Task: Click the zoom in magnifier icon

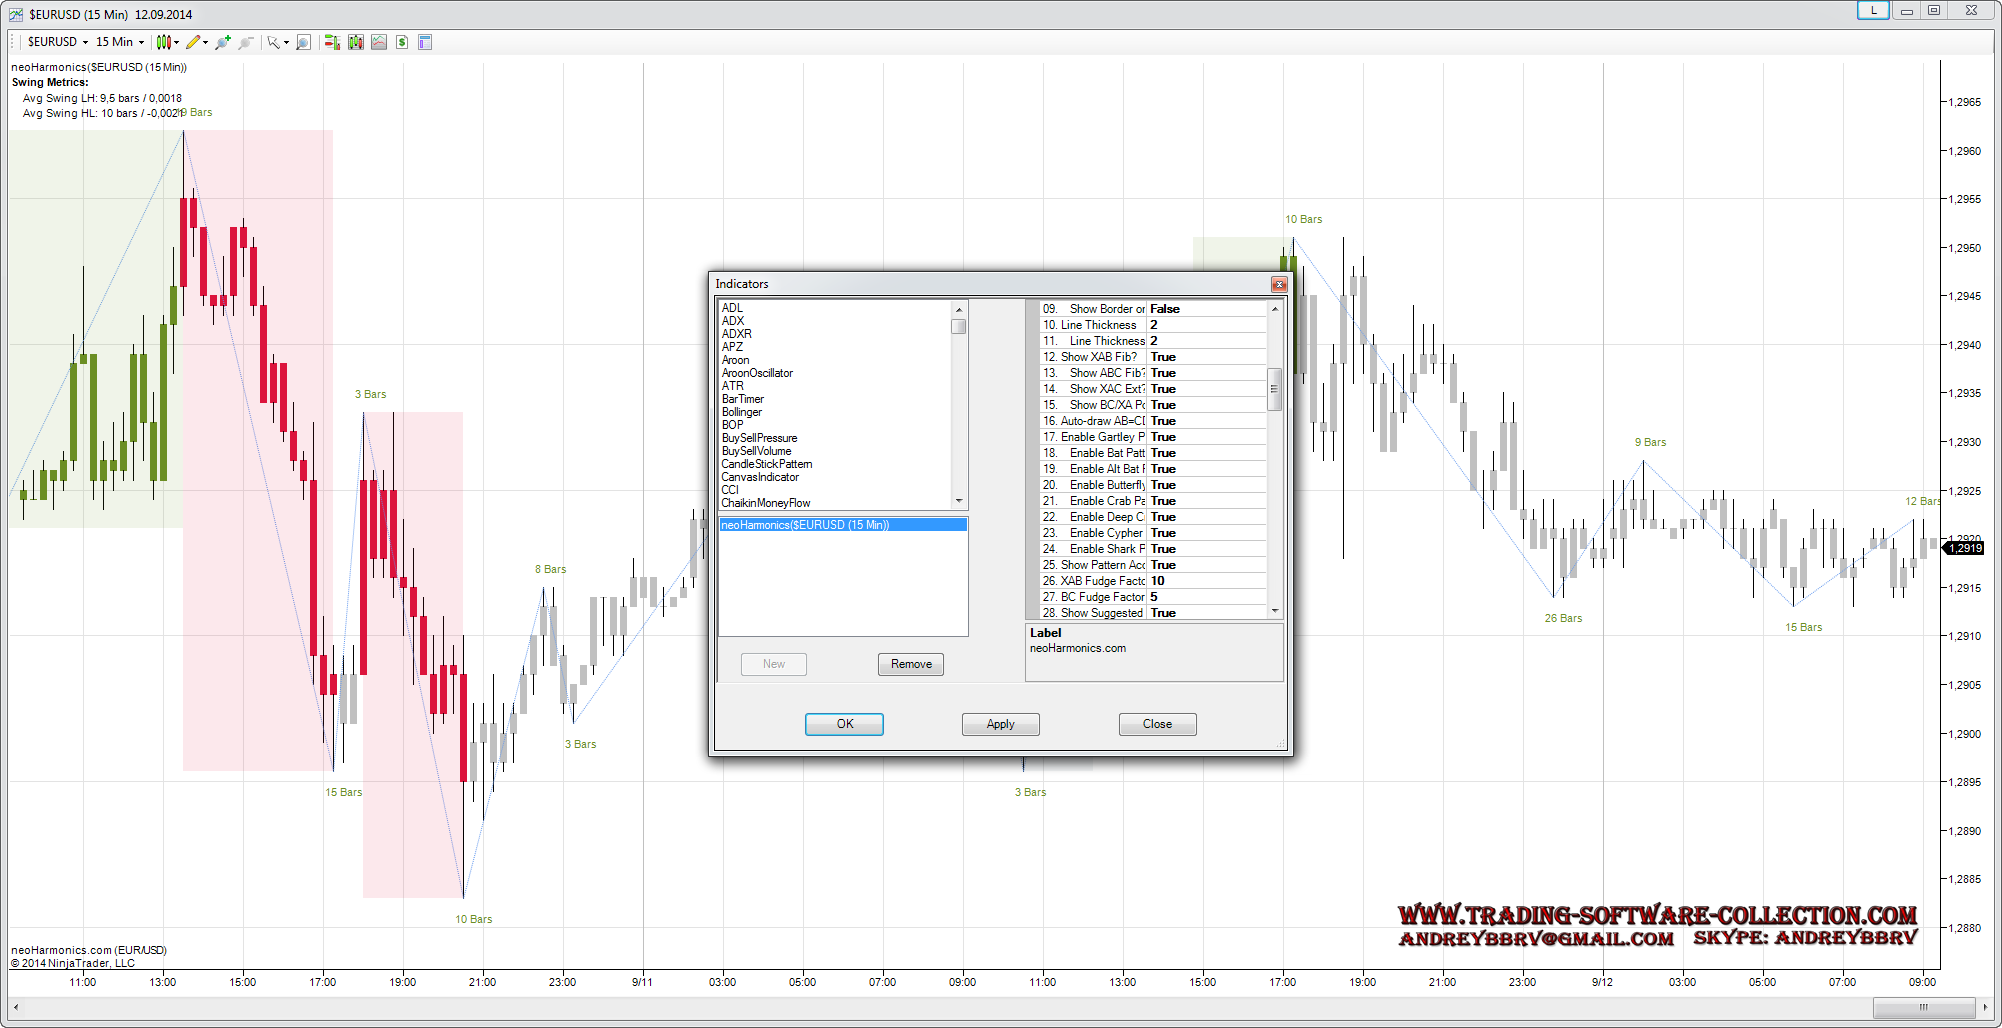Action: click(222, 42)
